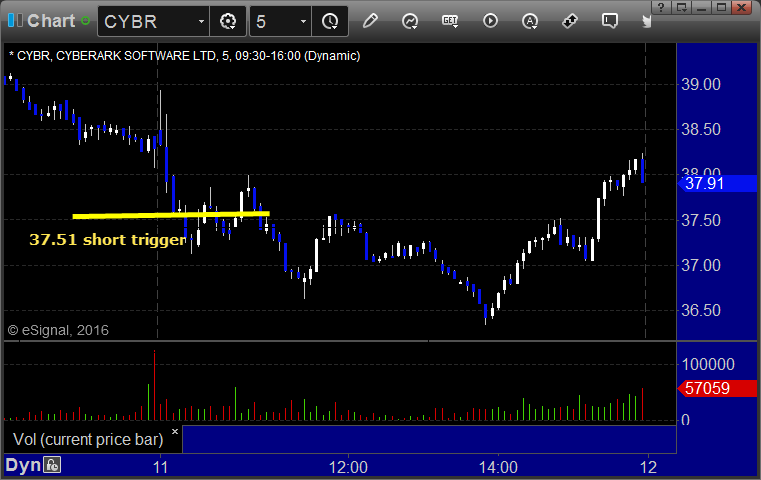Screen dimensions: 761x480
Task: Select the pencil drawing tools icon
Action: point(370,21)
